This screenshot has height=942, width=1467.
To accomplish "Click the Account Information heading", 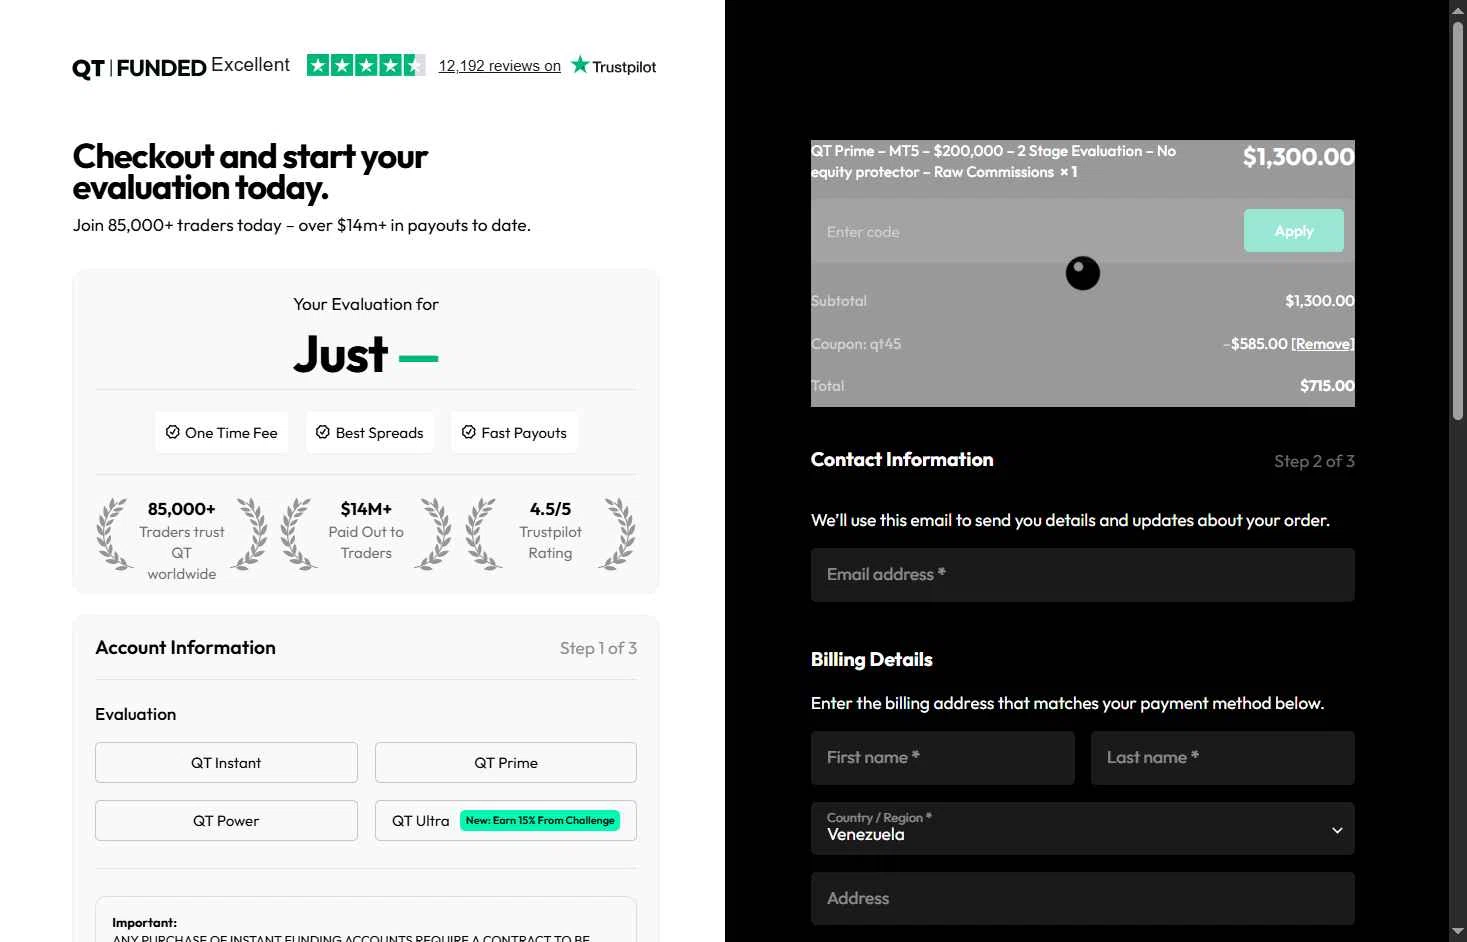I will (185, 648).
